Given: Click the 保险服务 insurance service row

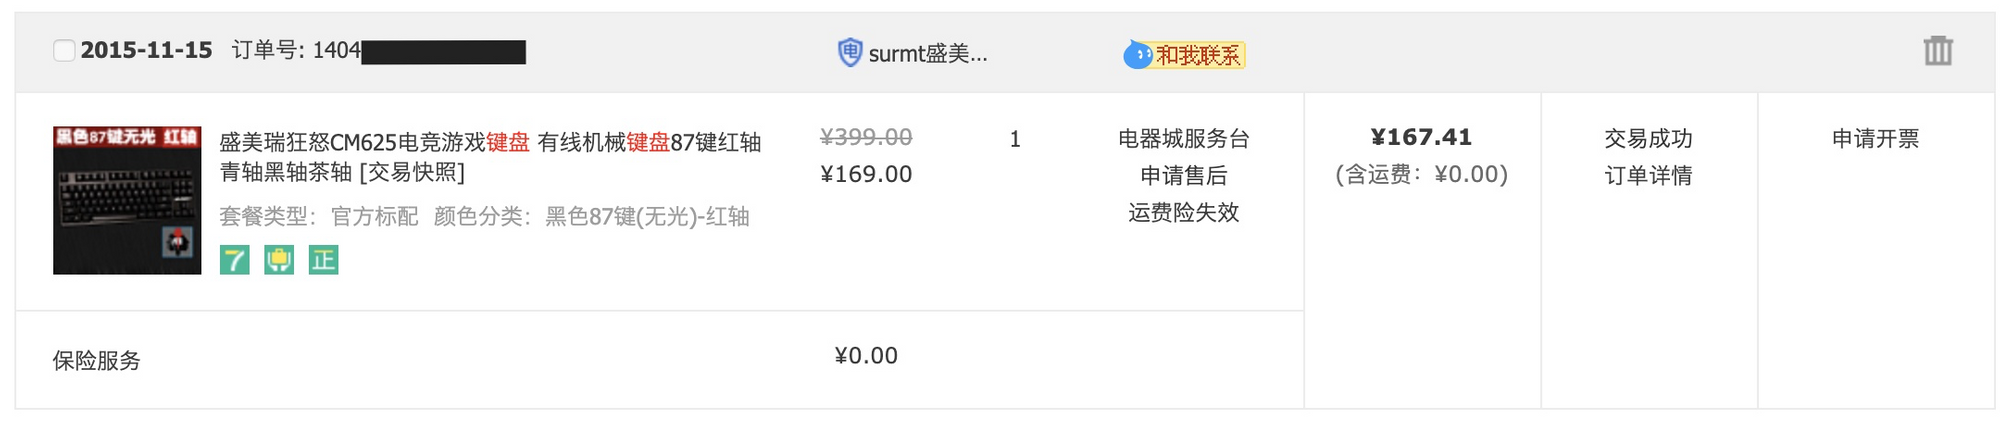Looking at the screenshot, I should [97, 361].
